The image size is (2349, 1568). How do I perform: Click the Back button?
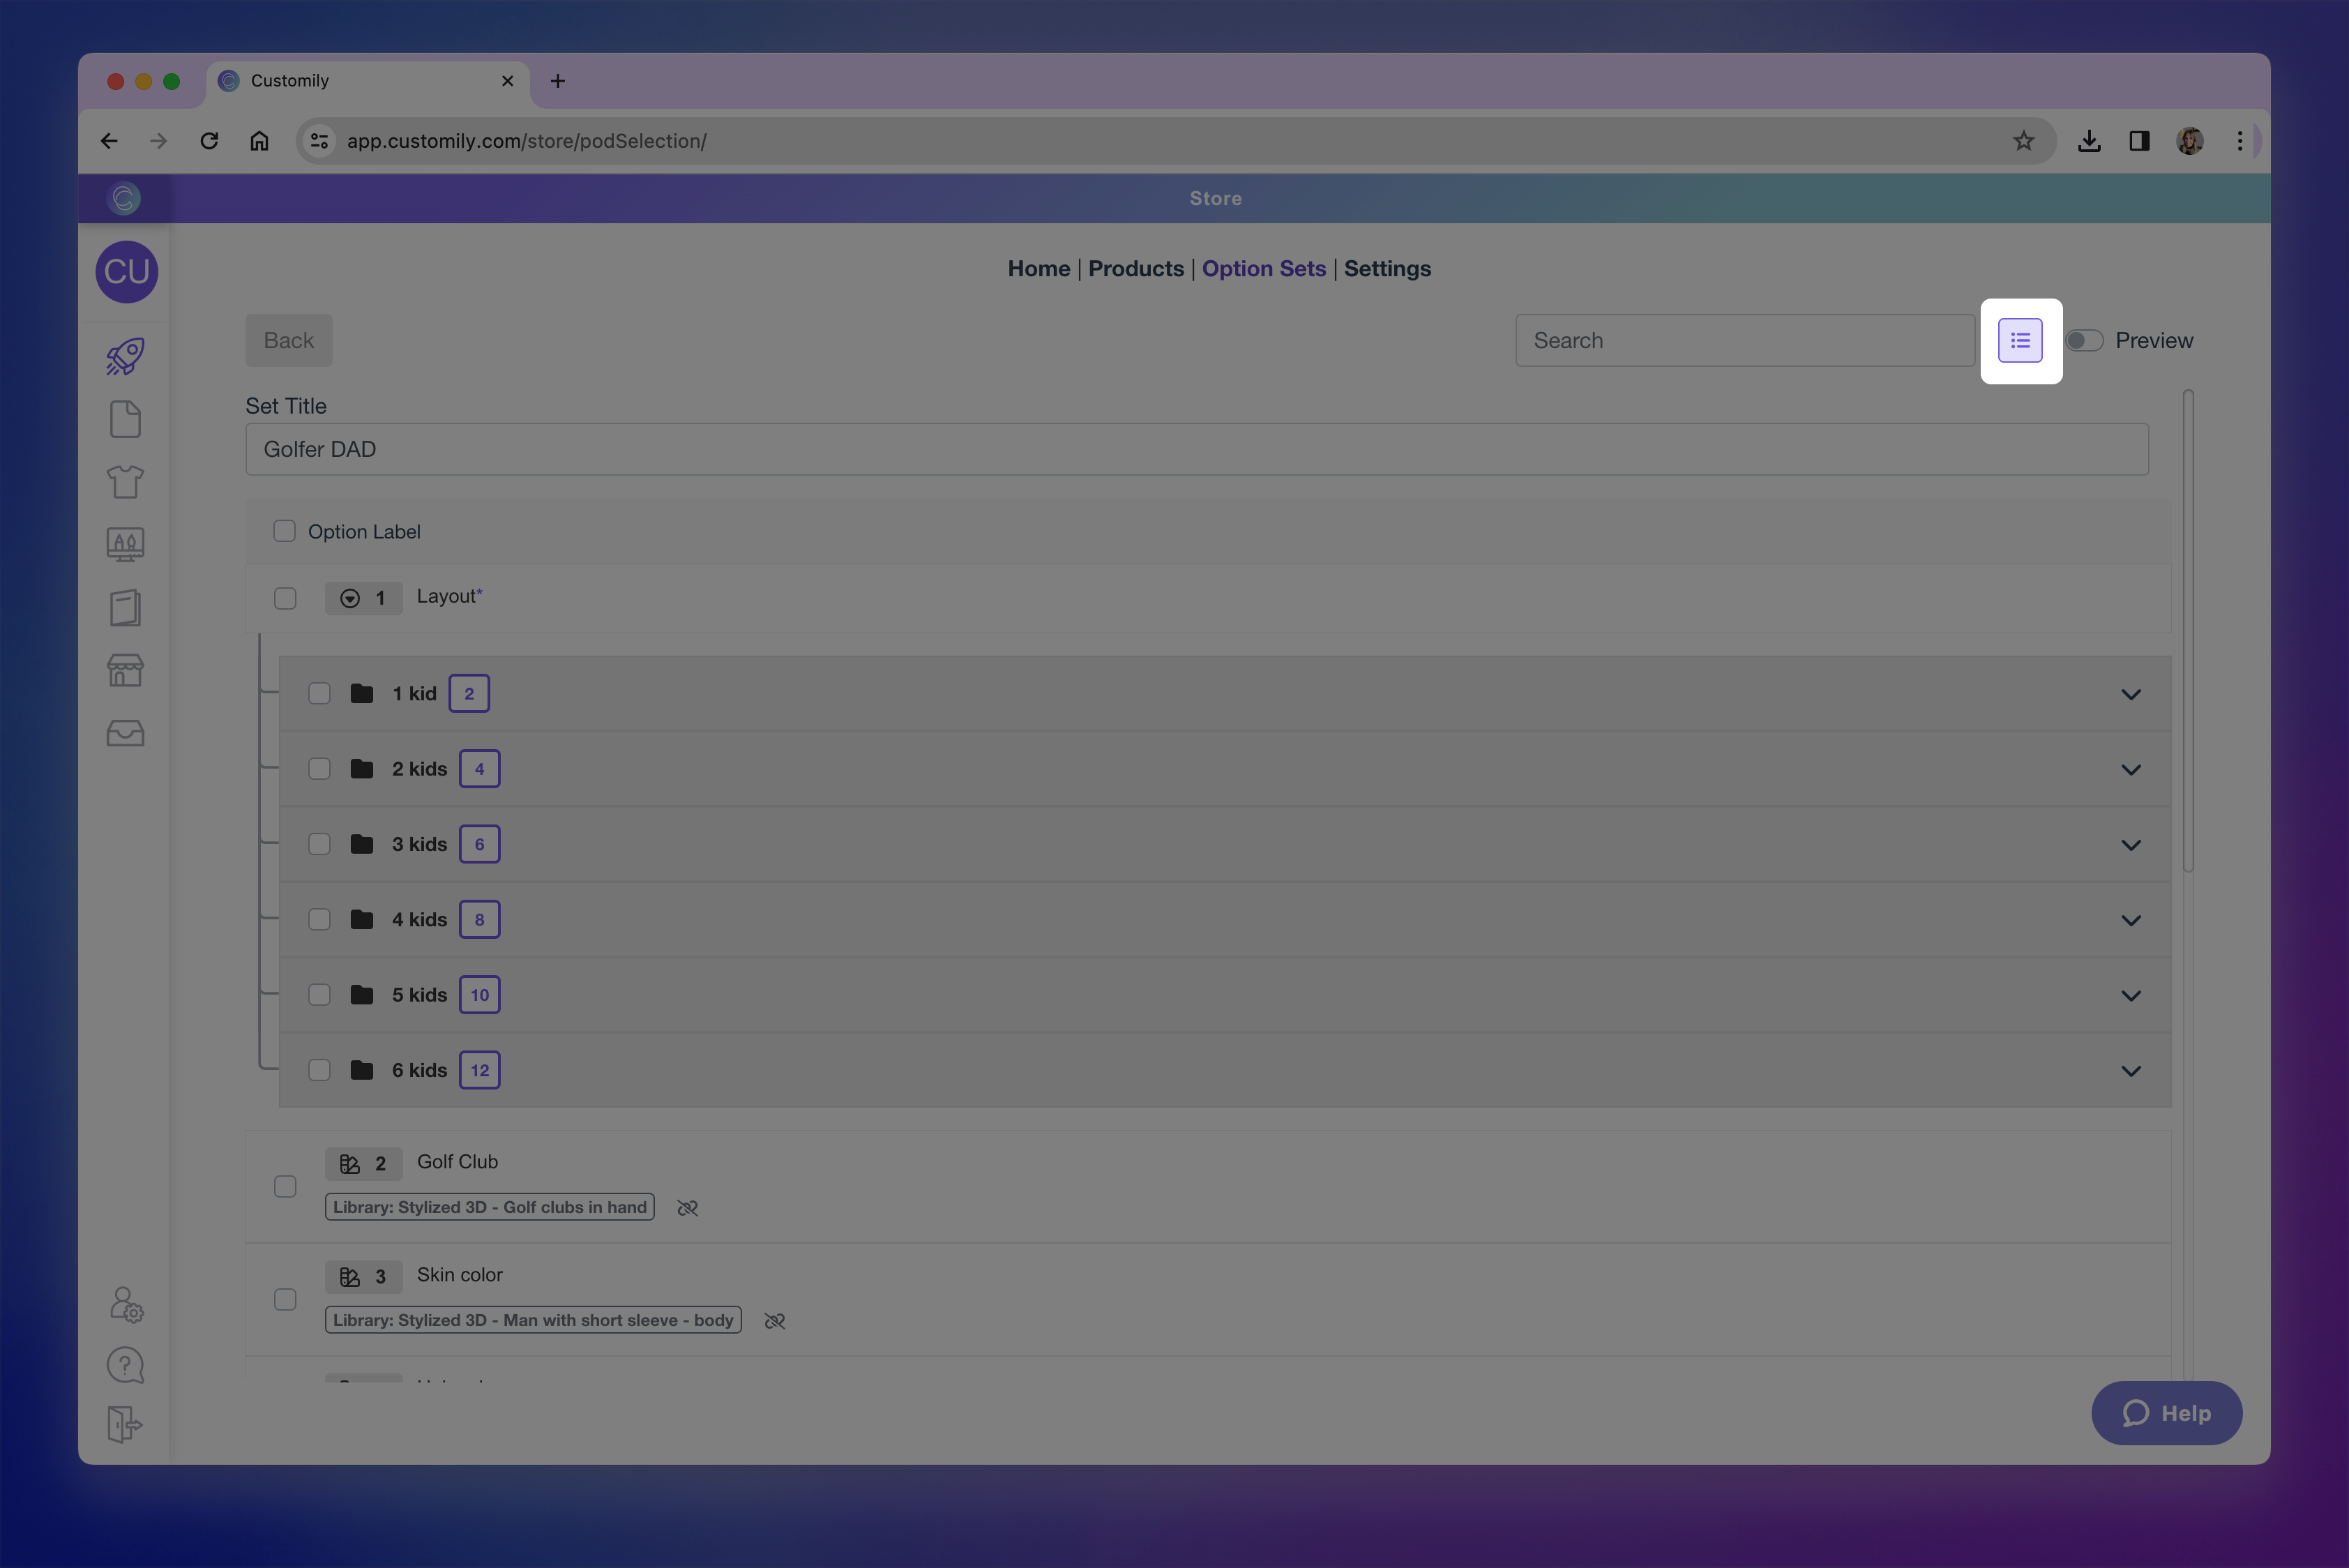288,341
